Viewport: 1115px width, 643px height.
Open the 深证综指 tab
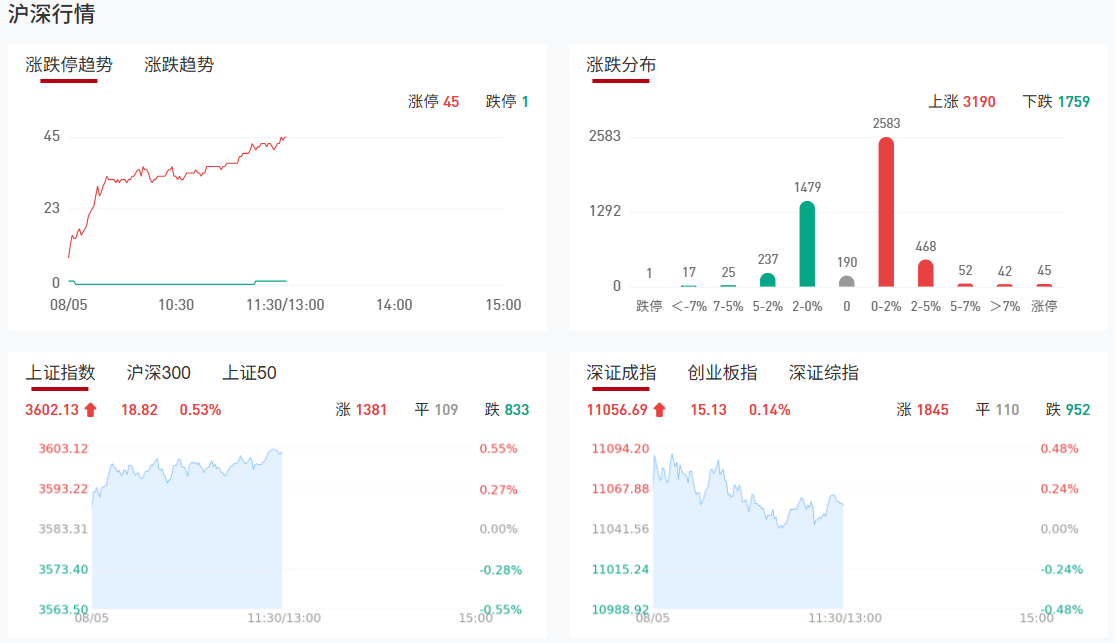(823, 373)
